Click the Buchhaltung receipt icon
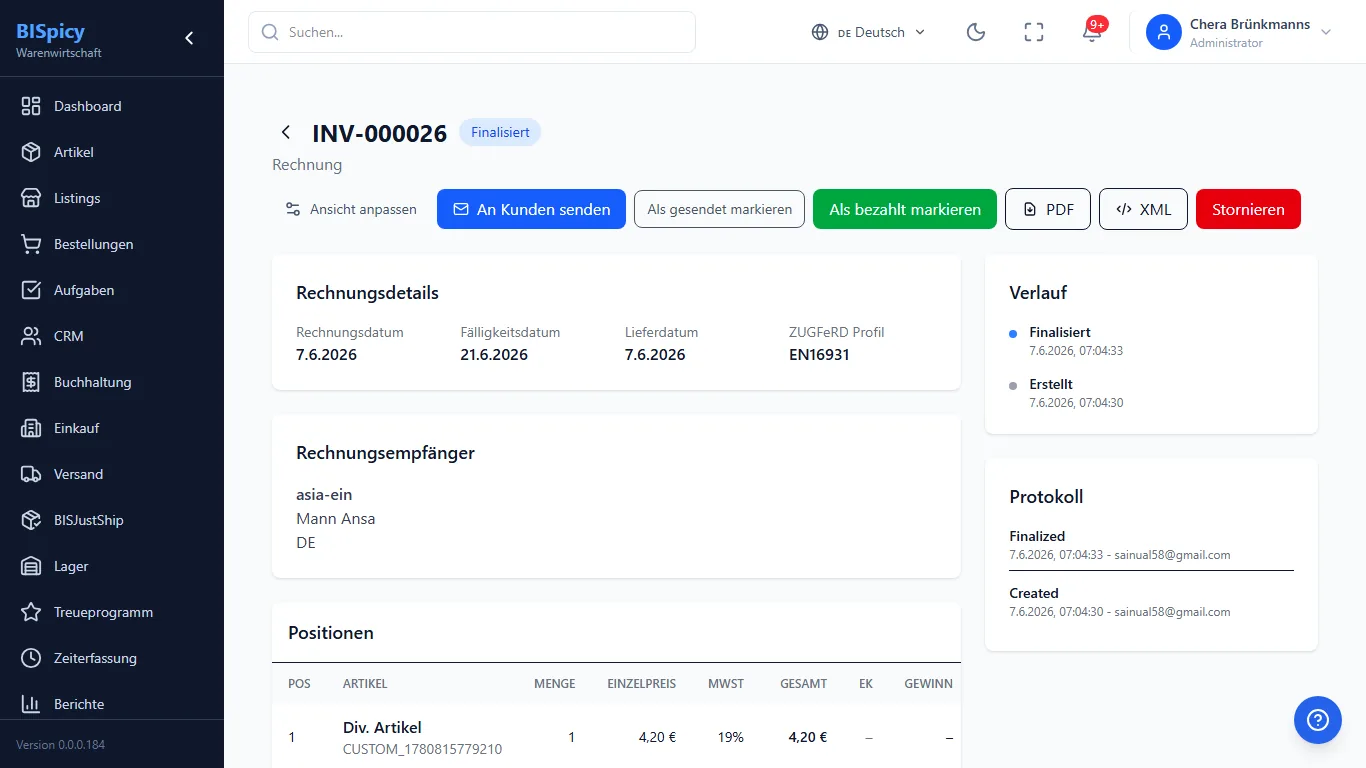Image resolution: width=1366 pixels, height=768 pixels. click(x=31, y=382)
